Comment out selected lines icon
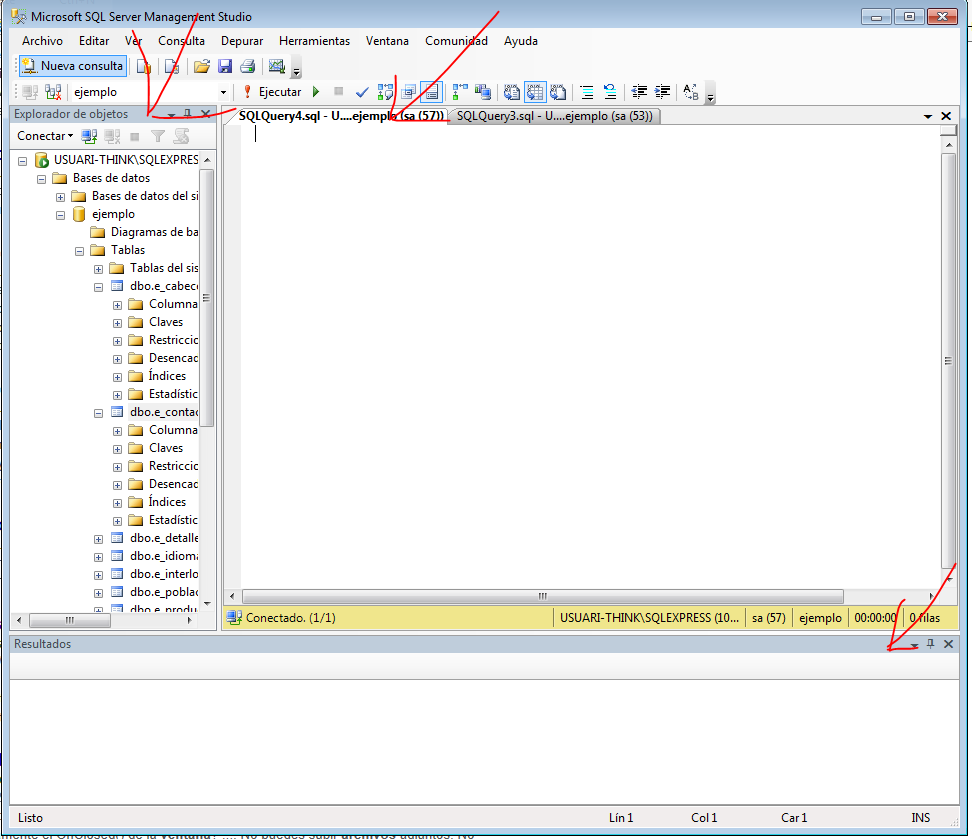This screenshot has width=972, height=839. pos(586,92)
